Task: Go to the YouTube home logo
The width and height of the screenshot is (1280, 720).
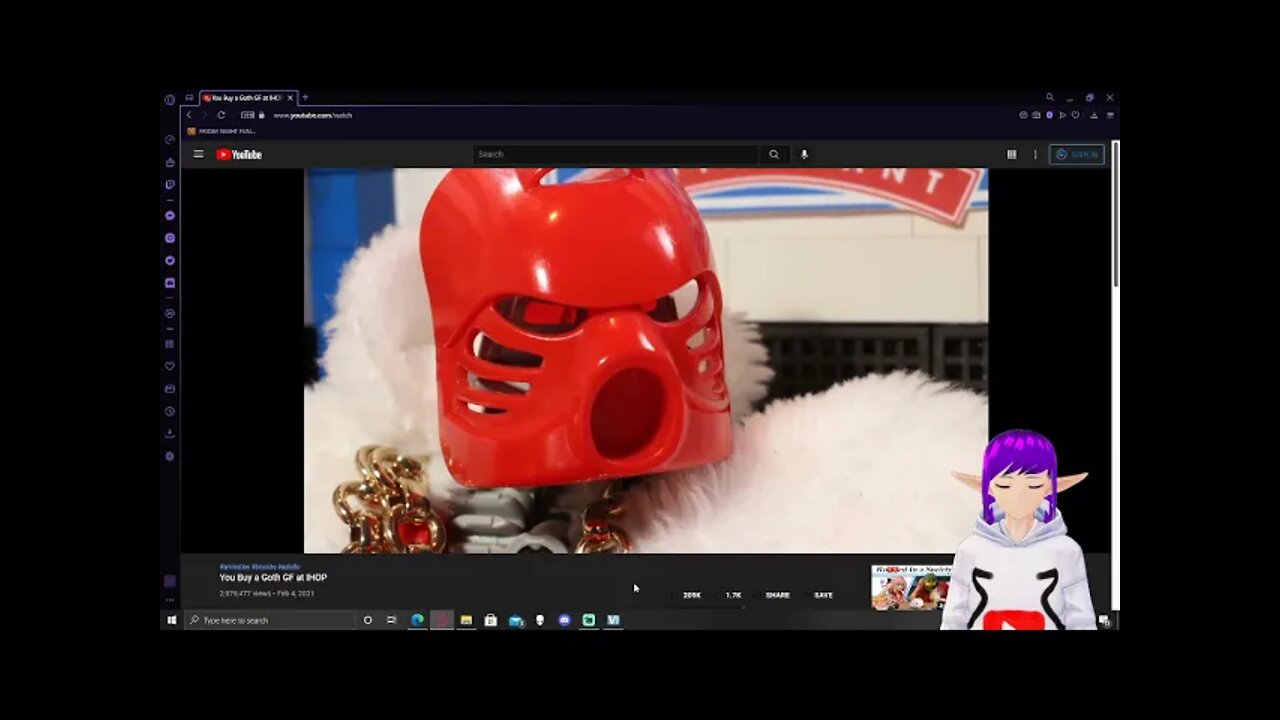Action: pos(239,154)
